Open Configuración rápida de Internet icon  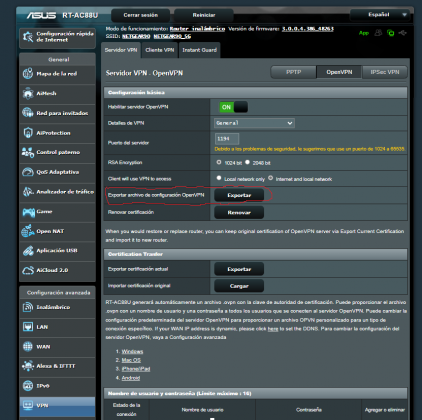tap(28, 37)
